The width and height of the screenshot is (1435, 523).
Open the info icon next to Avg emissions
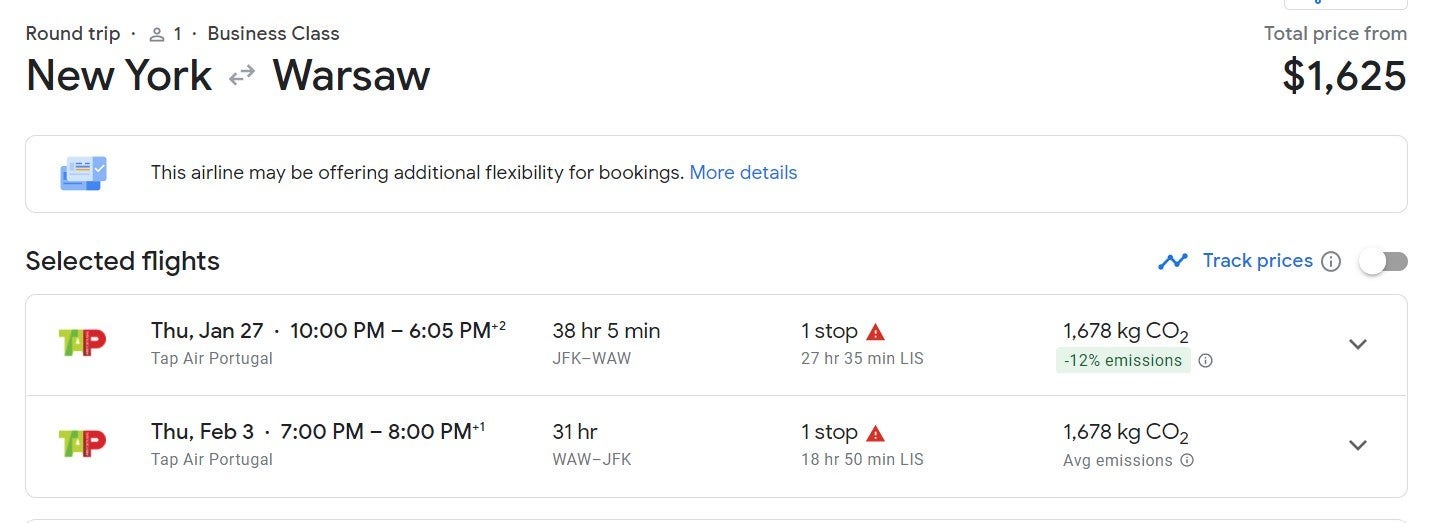[1187, 461]
